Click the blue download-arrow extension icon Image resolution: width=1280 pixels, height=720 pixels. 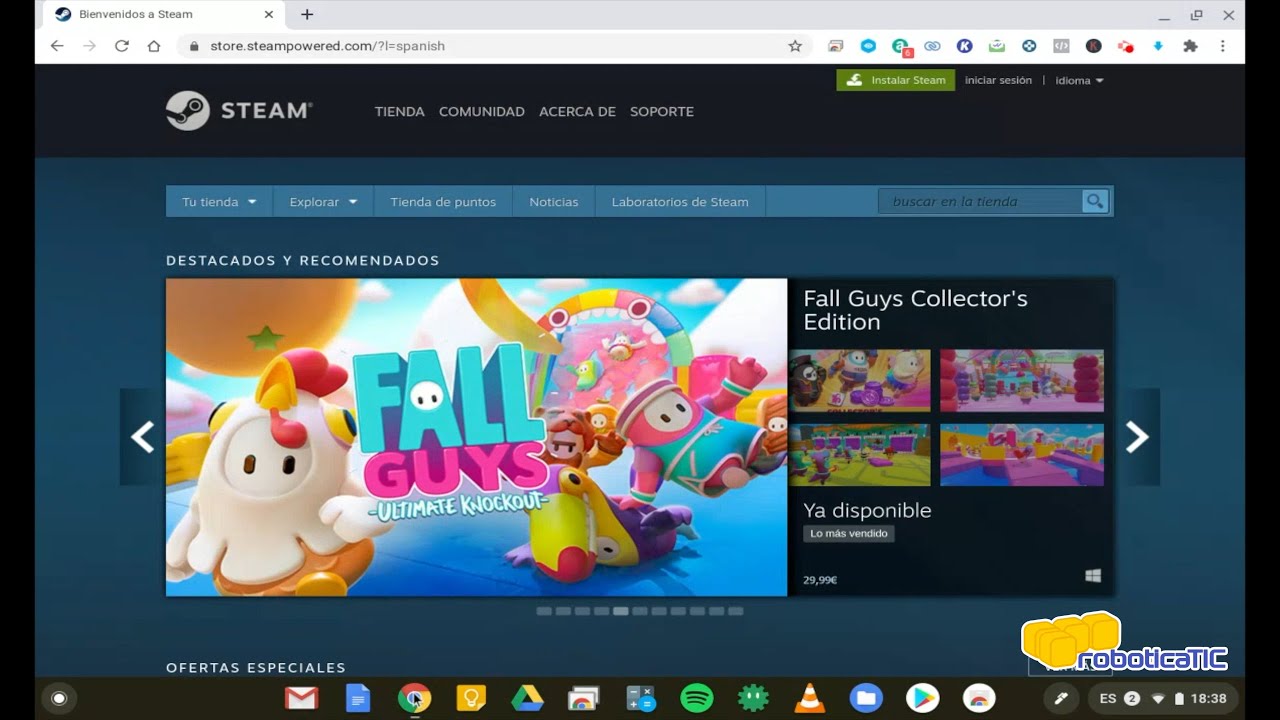(1158, 46)
